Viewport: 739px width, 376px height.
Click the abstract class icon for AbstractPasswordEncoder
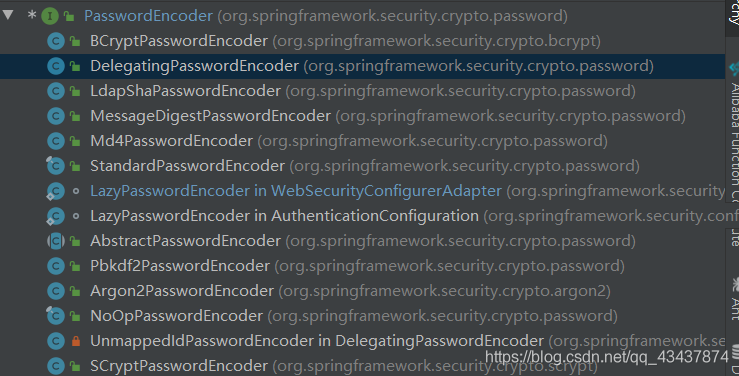pyautogui.click(x=56, y=241)
